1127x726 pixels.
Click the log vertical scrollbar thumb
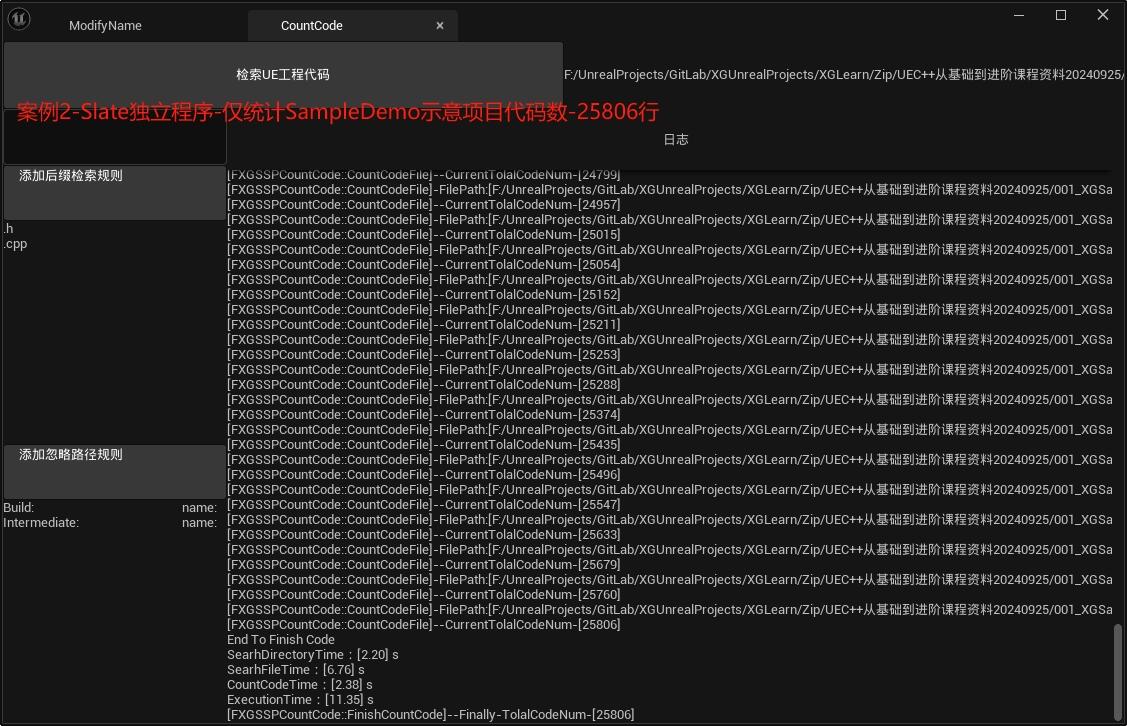click(1118, 672)
